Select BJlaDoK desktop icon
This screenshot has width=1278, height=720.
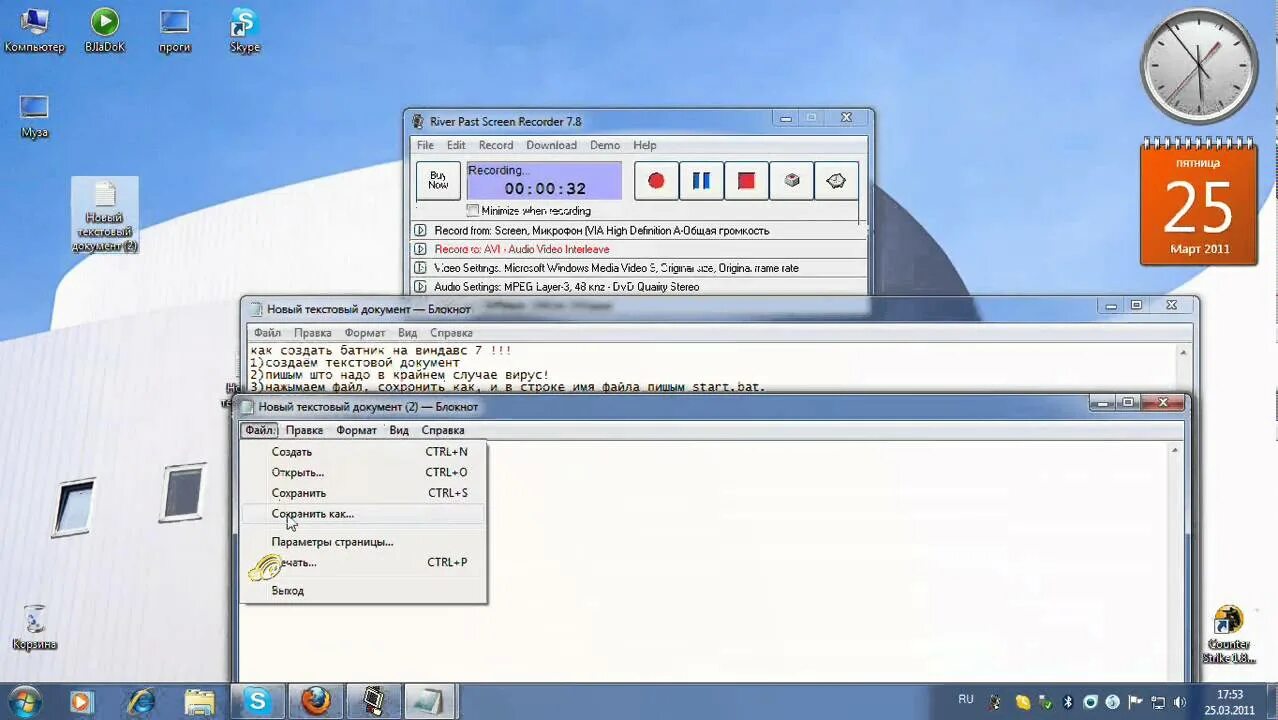point(105,31)
